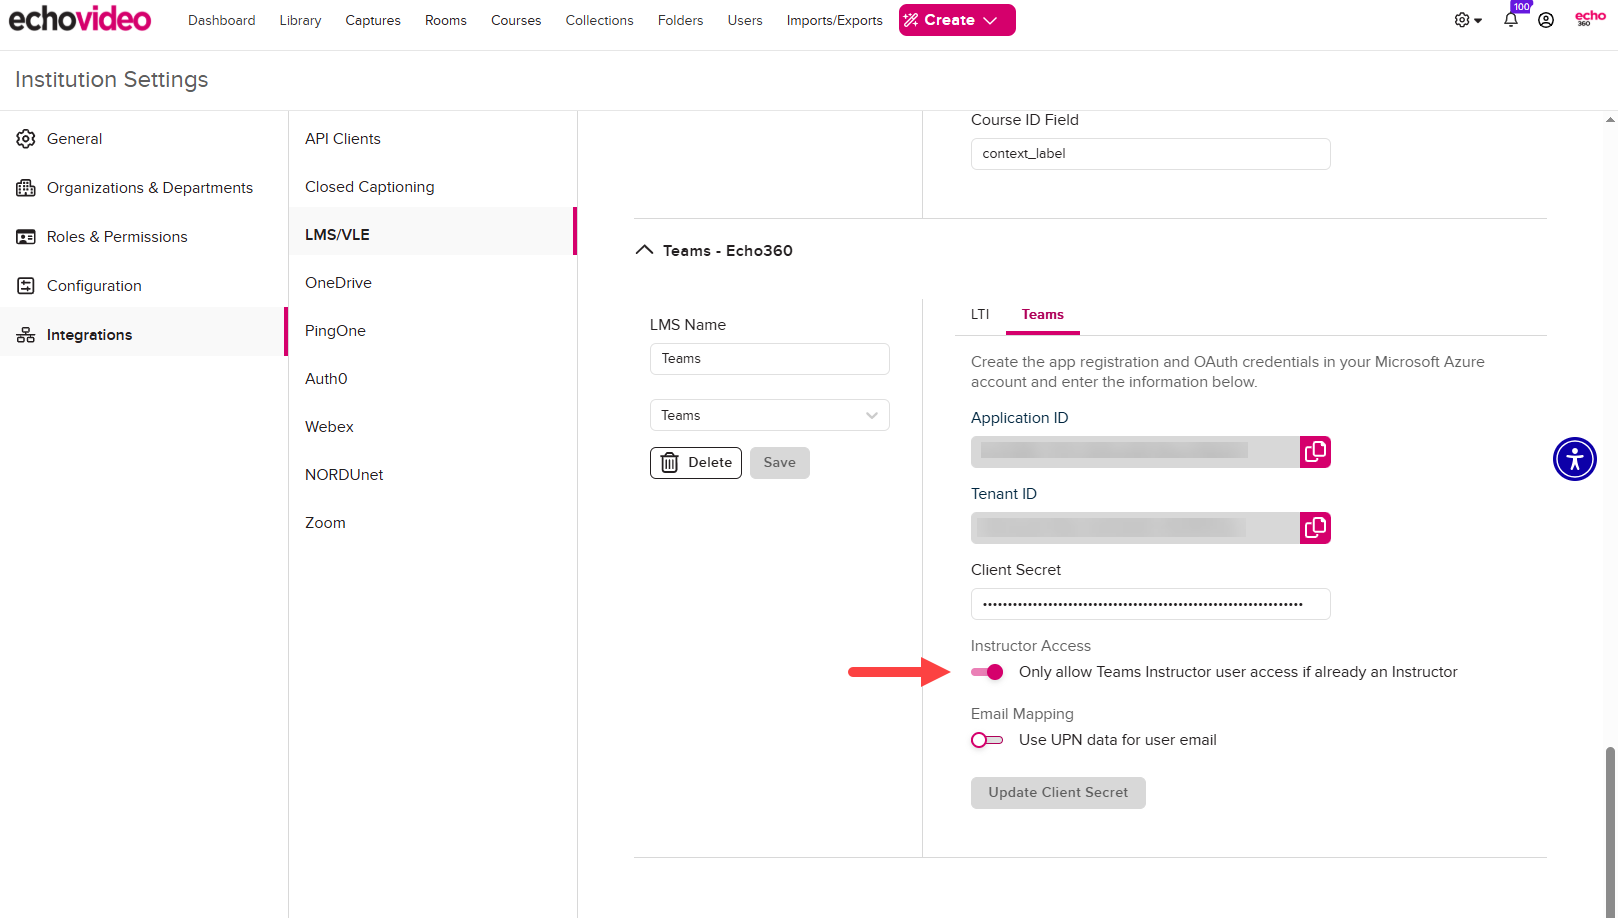Open the Create dropdown button
Screen dimensions: 1618x918
click(957, 20)
